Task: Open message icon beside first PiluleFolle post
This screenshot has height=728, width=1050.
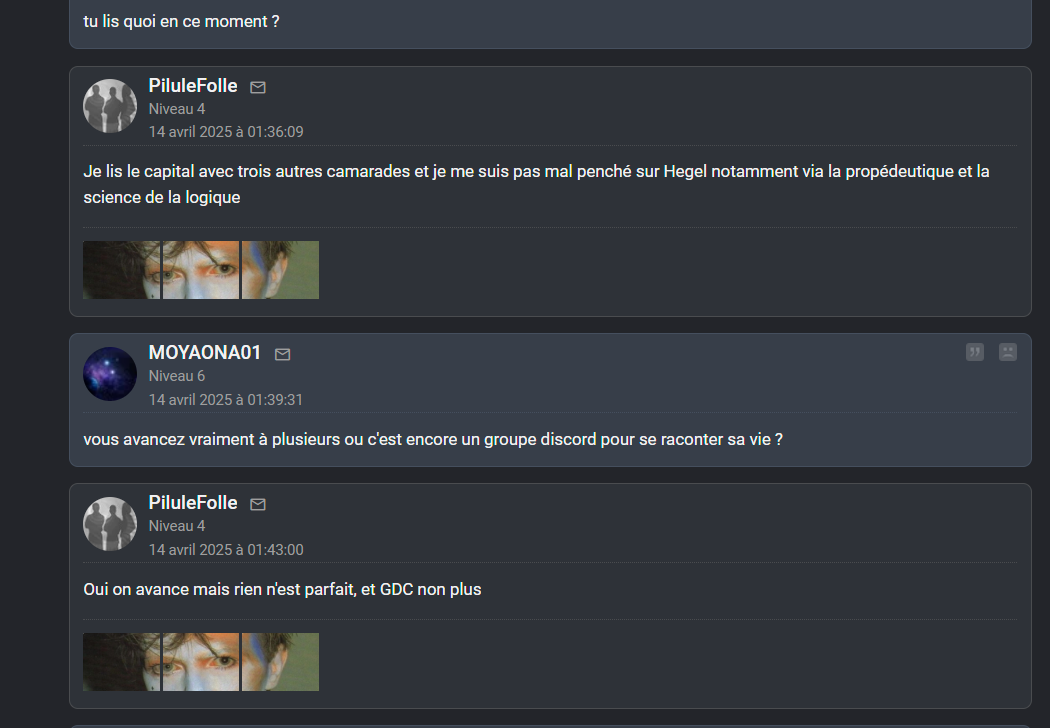Action: [258, 88]
